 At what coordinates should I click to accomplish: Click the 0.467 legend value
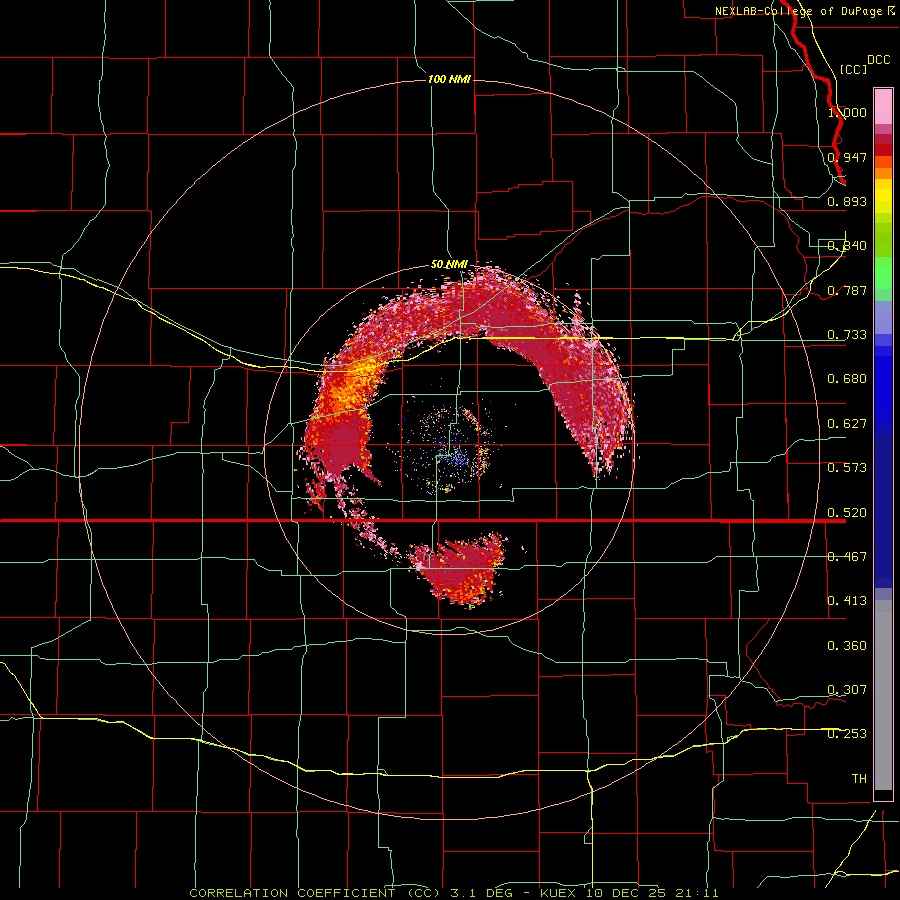click(x=847, y=557)
